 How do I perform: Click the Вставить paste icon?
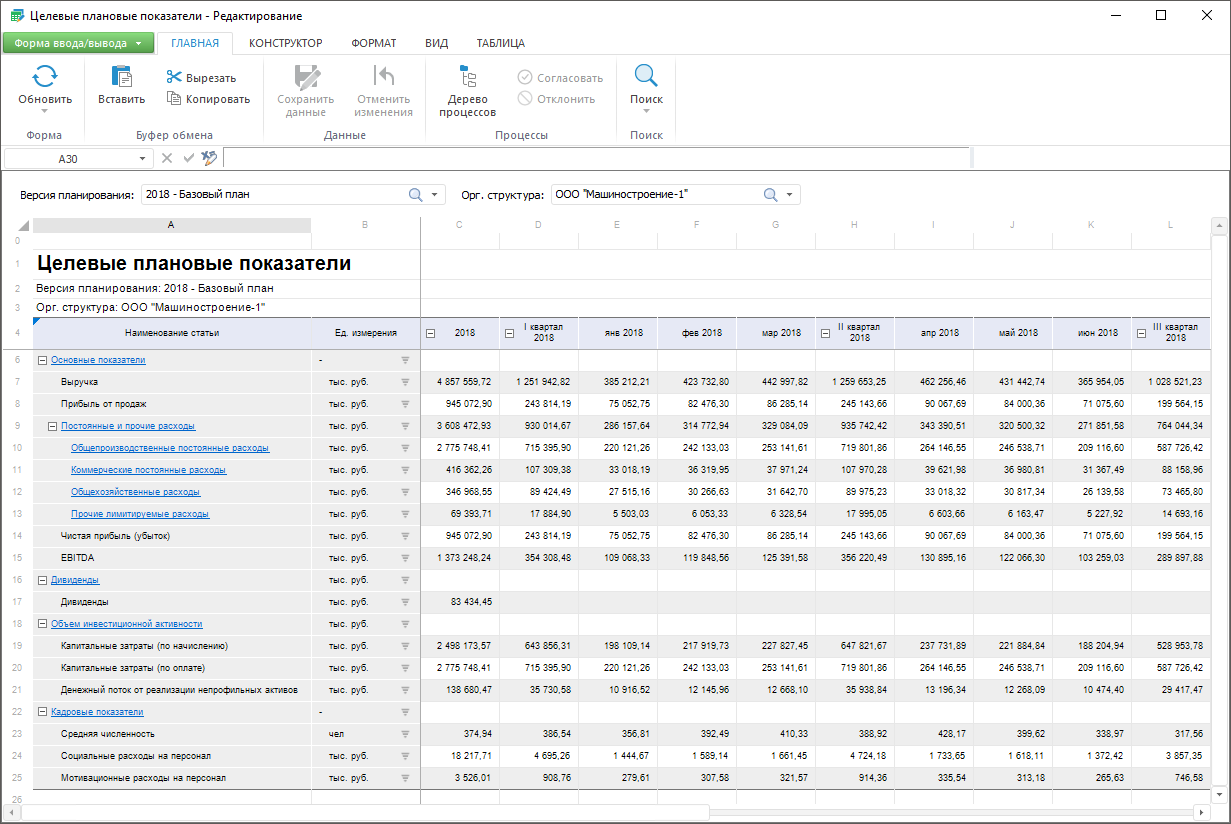click(121, 77)
